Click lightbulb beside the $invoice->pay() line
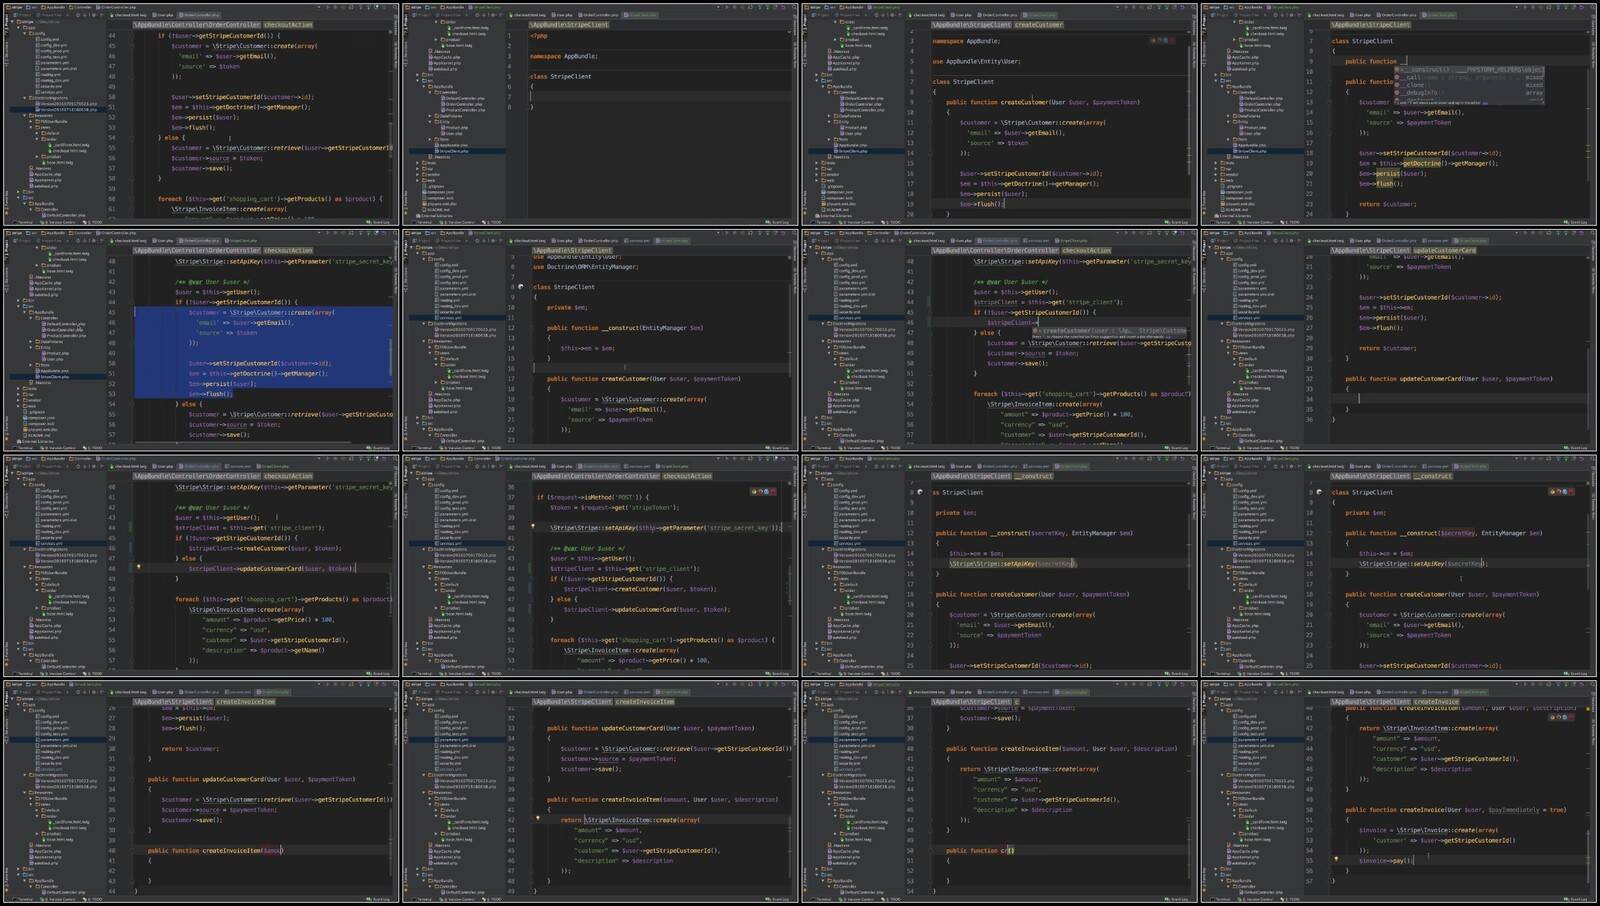This screenshot has width=1600, height=906. tap(1336, 859)
